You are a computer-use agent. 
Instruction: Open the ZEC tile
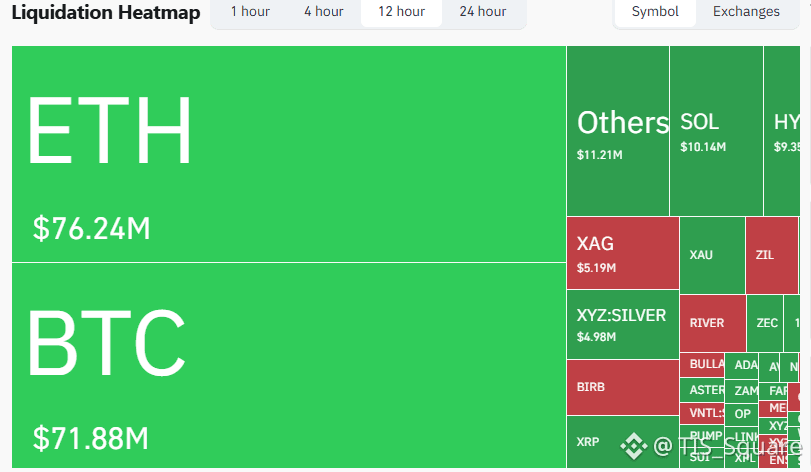(767, 323)
